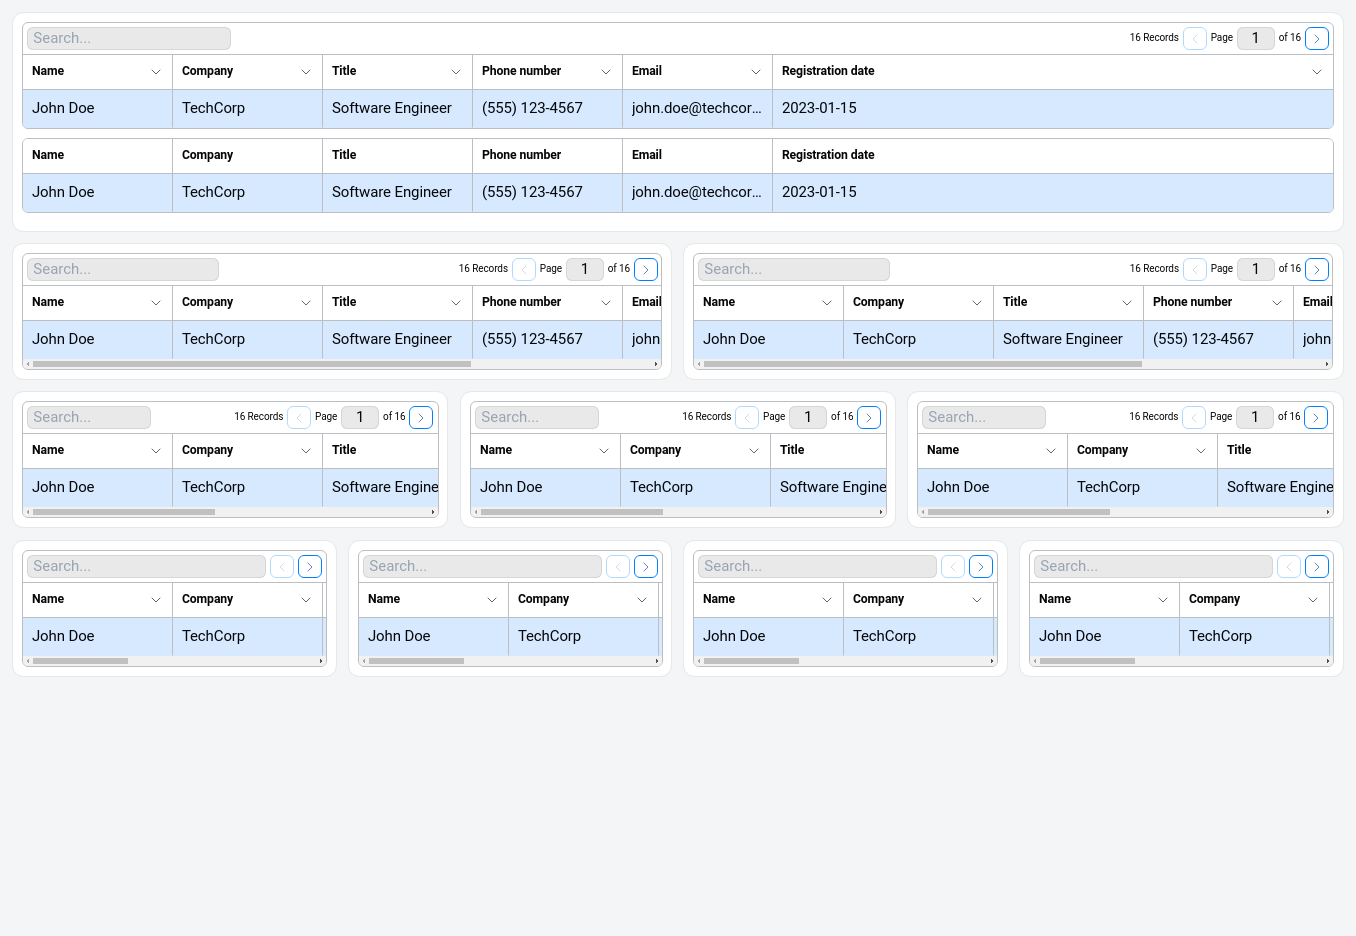Open the Registration date column dropdown chevron
Image resolution: width=1356 pixels, height=936 pixels.
click(x=1316, y=72)
